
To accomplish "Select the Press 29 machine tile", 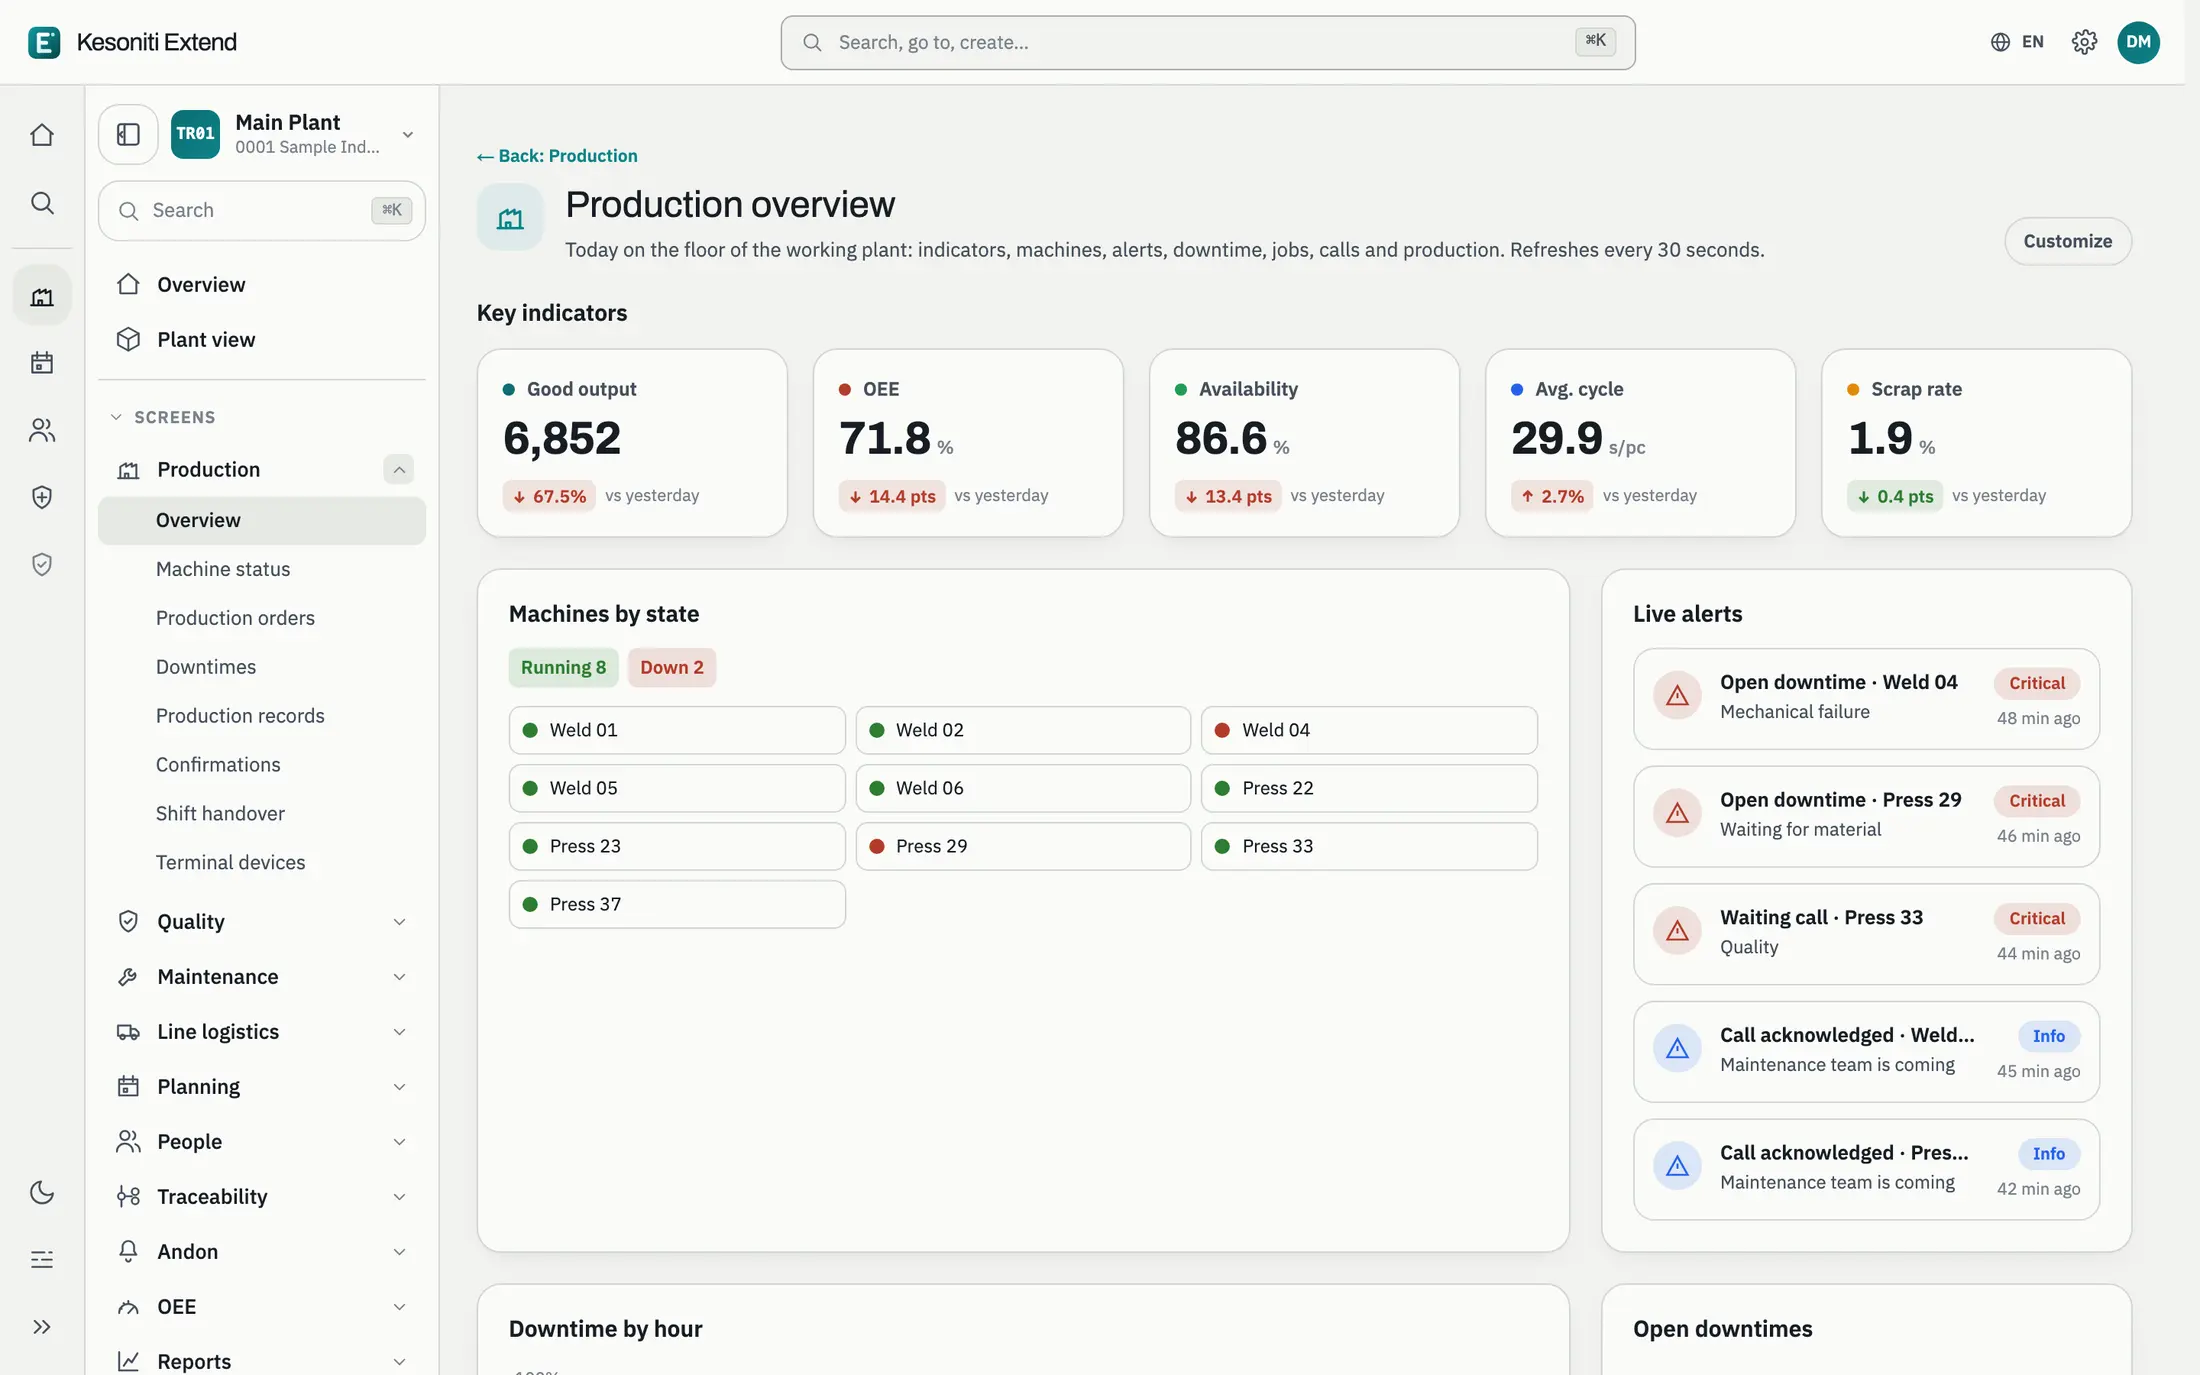I will click(x=1023, y=846).
